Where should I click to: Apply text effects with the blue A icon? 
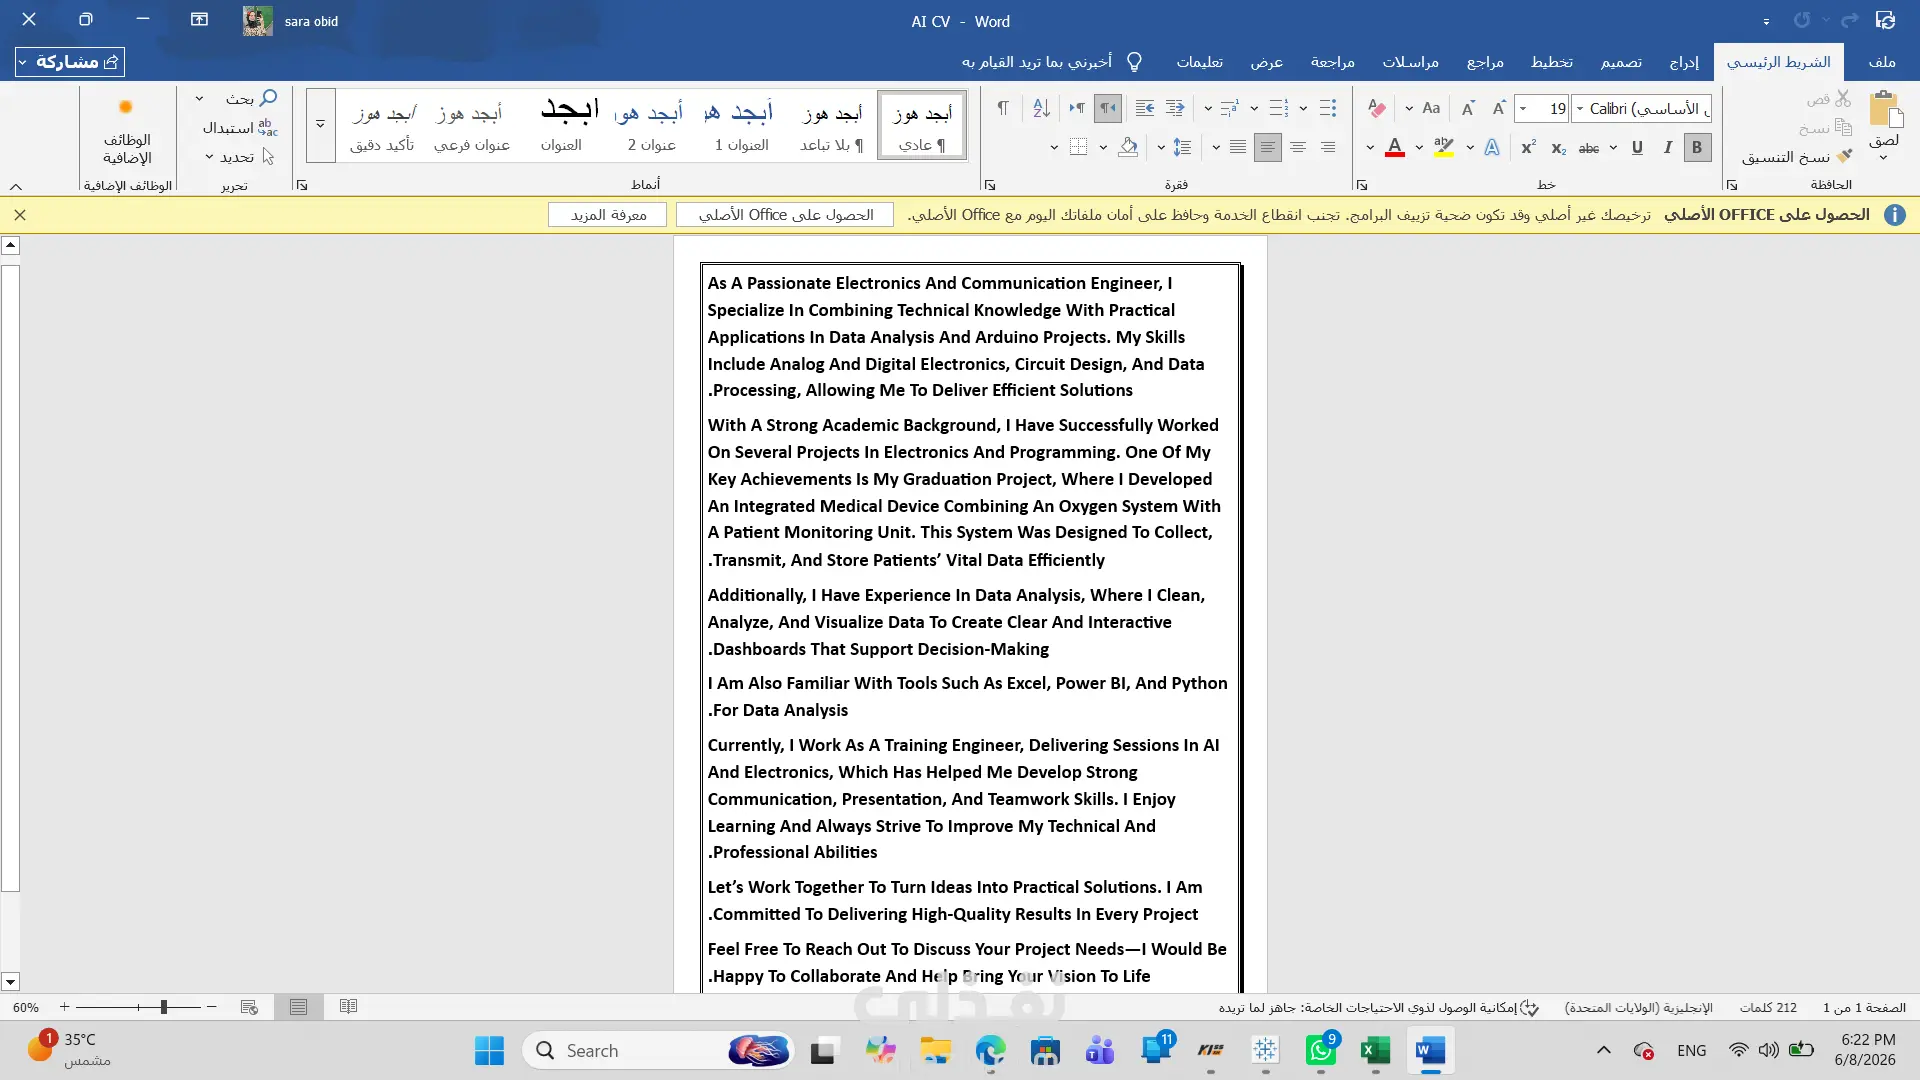click(1491, 148)
